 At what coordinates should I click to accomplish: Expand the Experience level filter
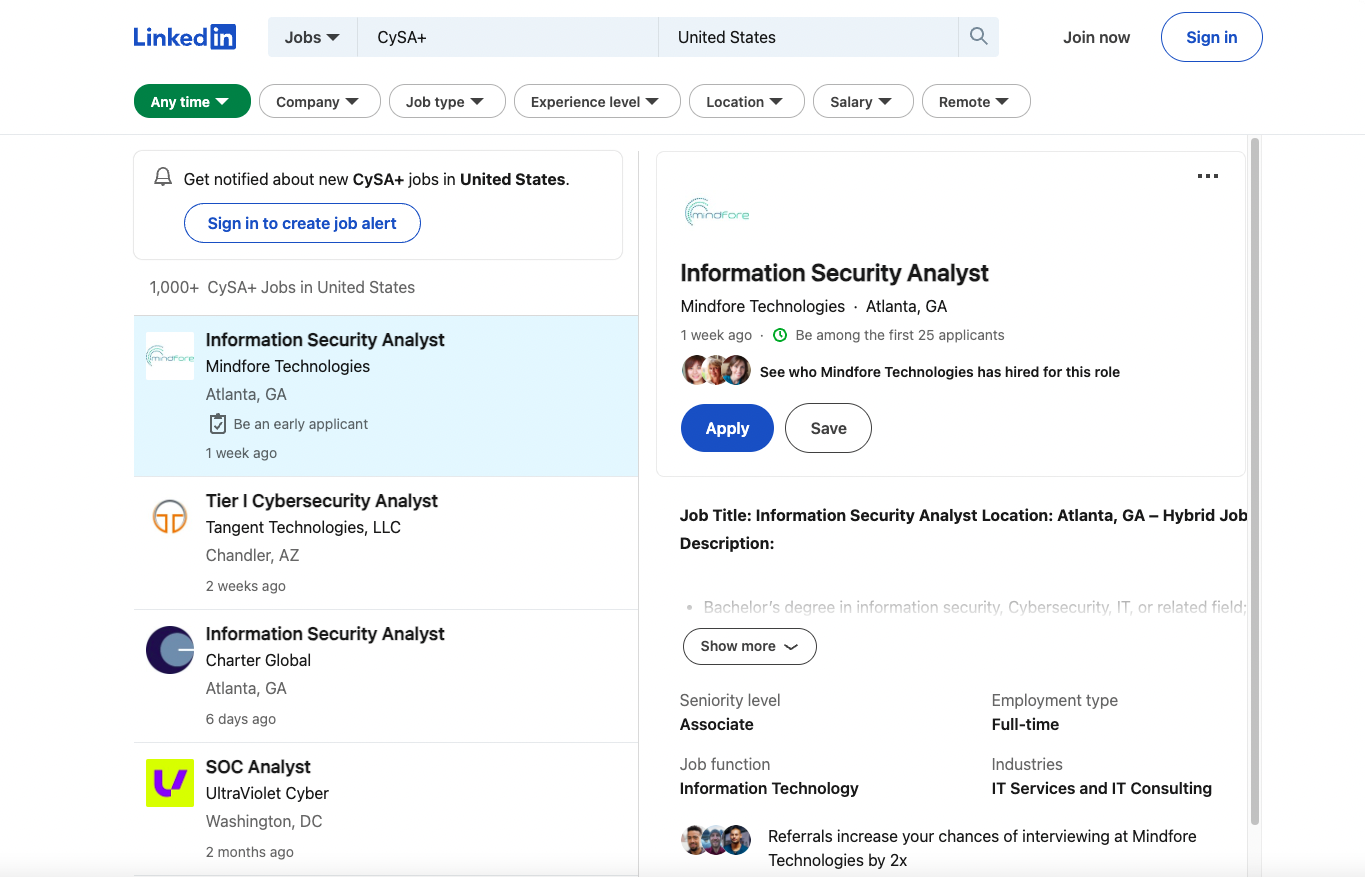click(x=596, y=101)
